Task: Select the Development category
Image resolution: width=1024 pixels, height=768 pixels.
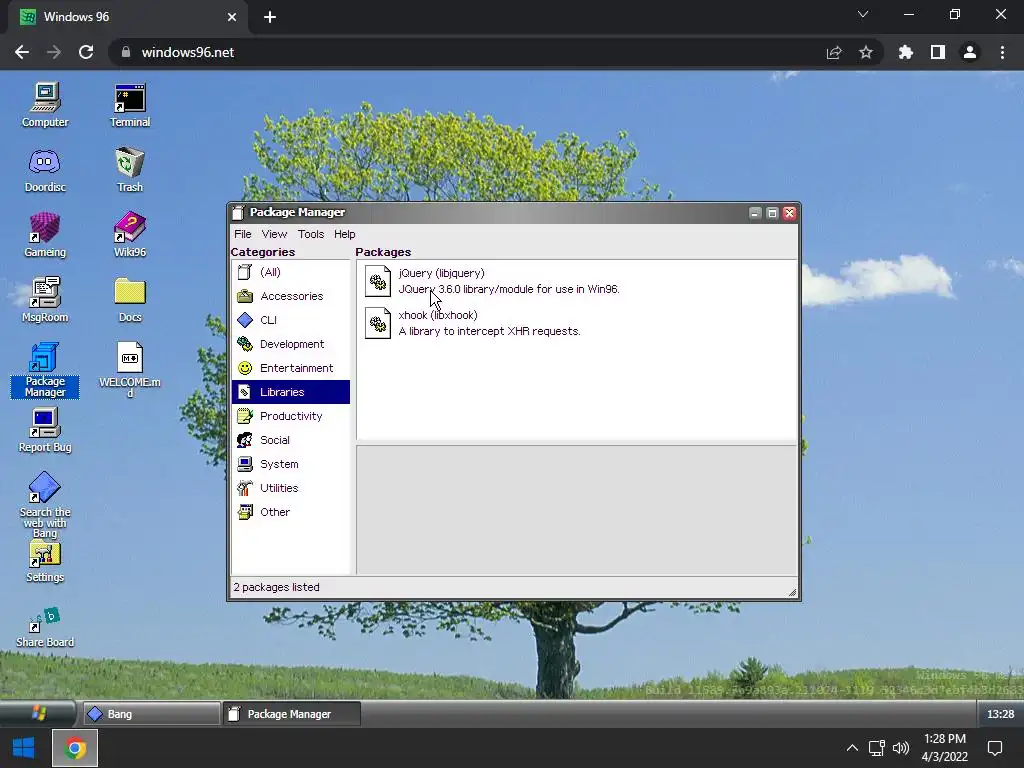Action: coord(291,344)
